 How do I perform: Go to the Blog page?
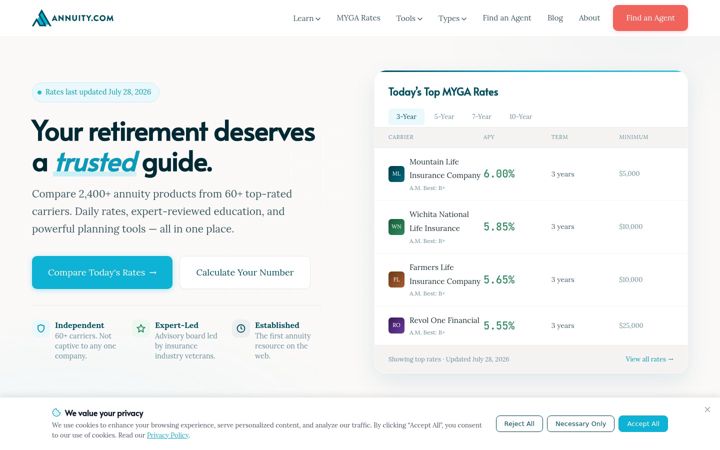(555, 18)
